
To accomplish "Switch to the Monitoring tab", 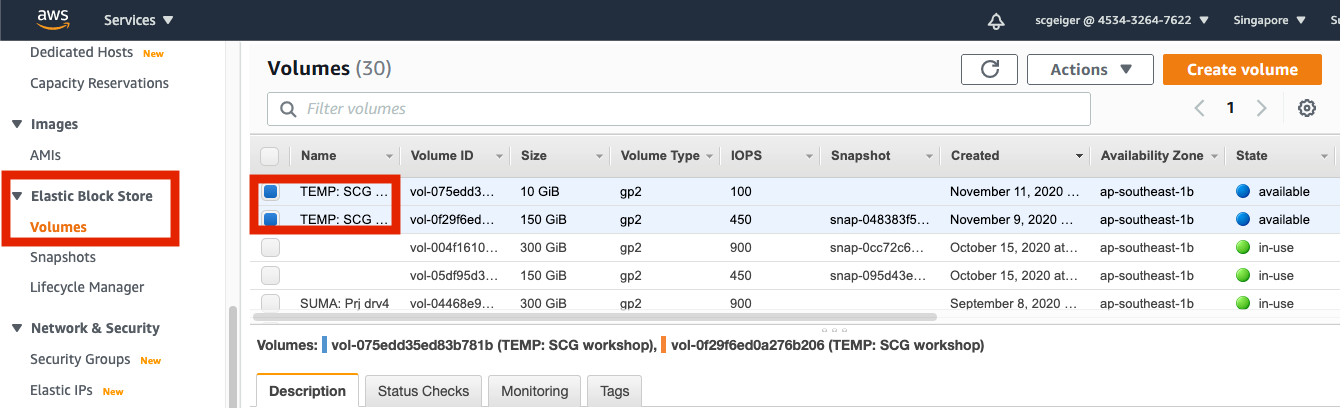I will coord(534,391).
